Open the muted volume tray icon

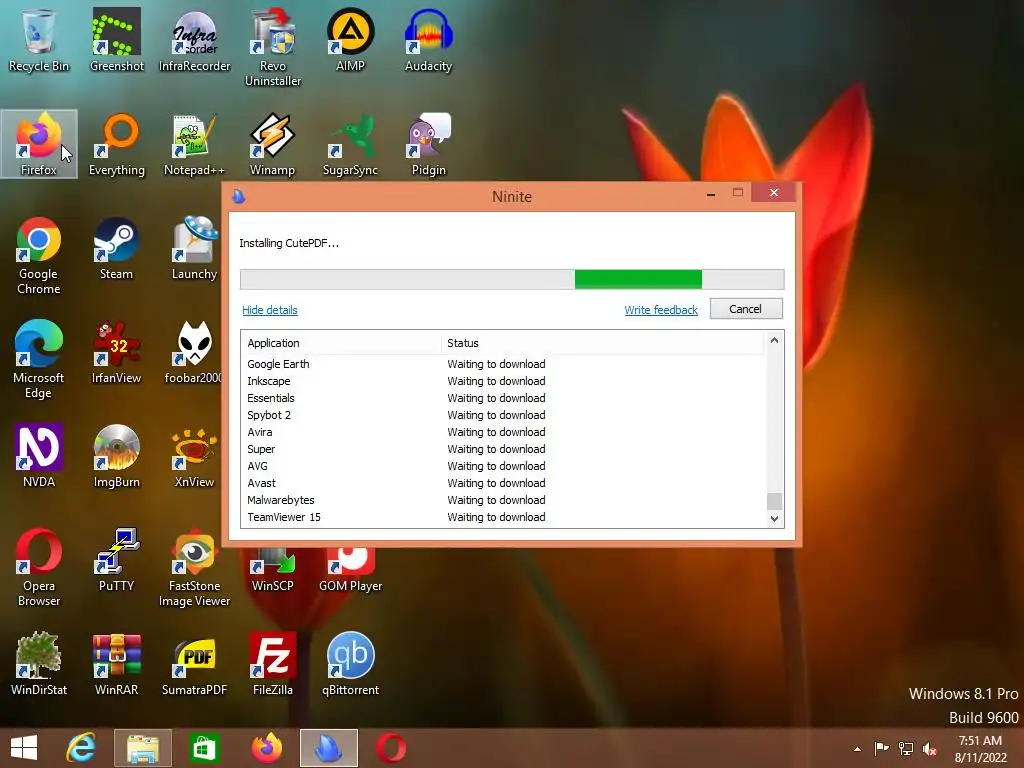(x=930, y=749)
